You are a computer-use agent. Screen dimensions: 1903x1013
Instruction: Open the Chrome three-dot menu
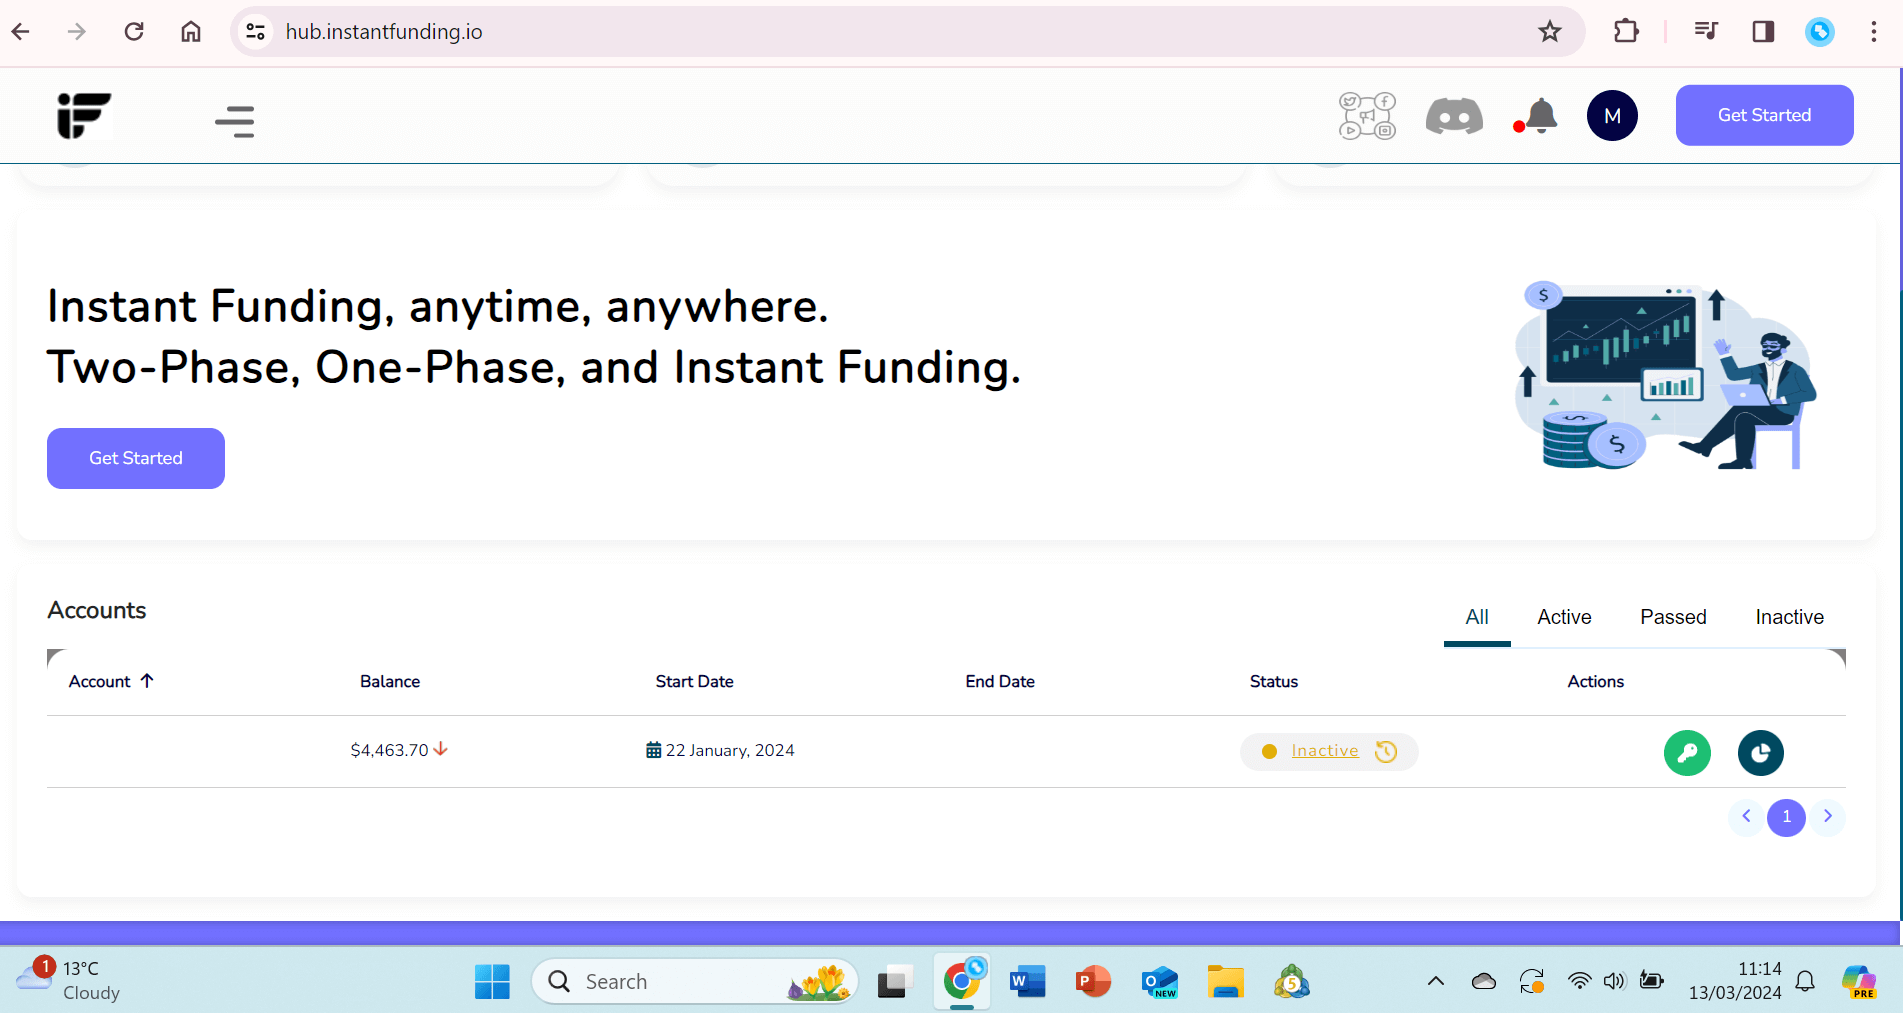(1874, 32)
